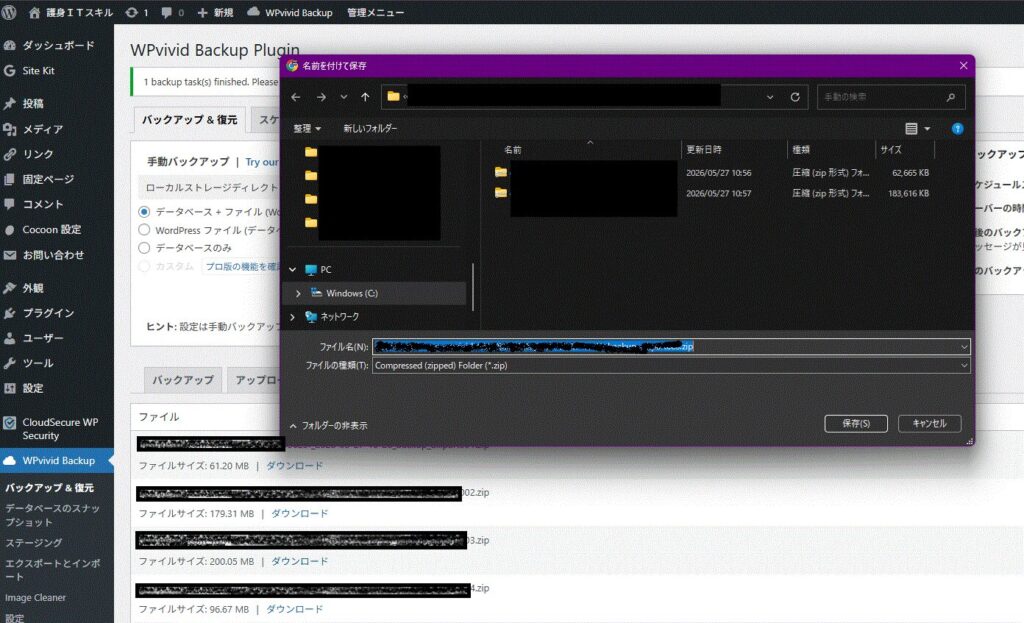Download the 61.20 MB backup file
The height and width of the screenshot is (623, 1024).
coord(294,466)
